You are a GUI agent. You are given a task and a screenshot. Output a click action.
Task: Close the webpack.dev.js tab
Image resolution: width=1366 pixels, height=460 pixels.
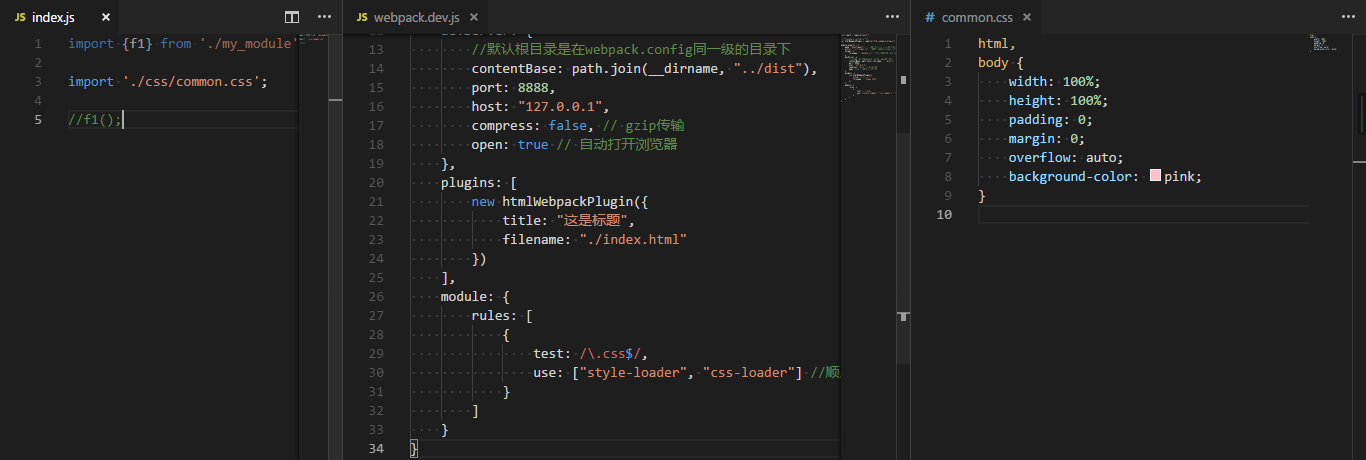pos(473,17)
